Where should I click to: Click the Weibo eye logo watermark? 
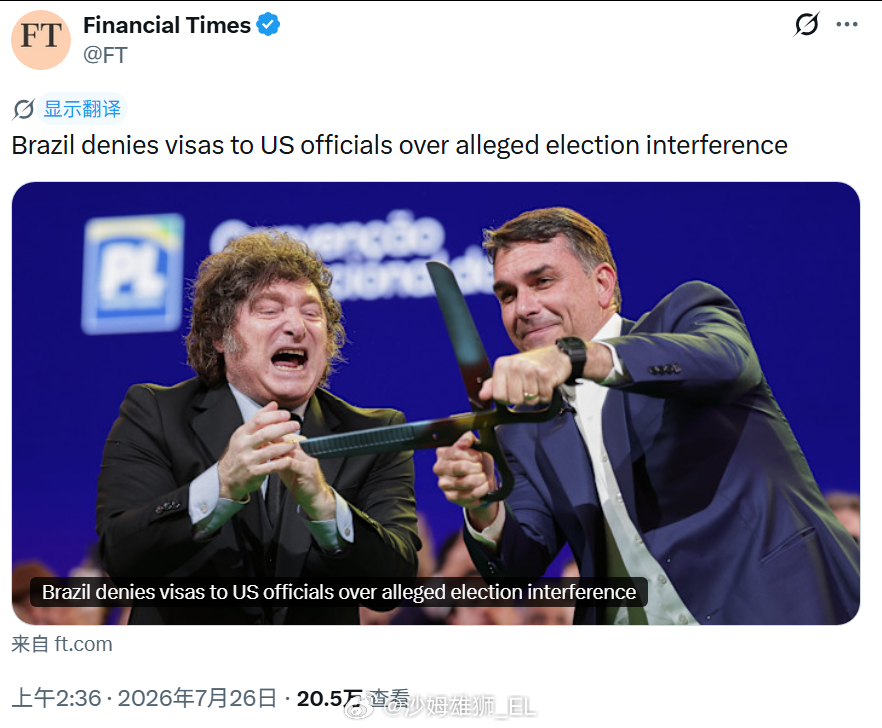coord(358,708)
